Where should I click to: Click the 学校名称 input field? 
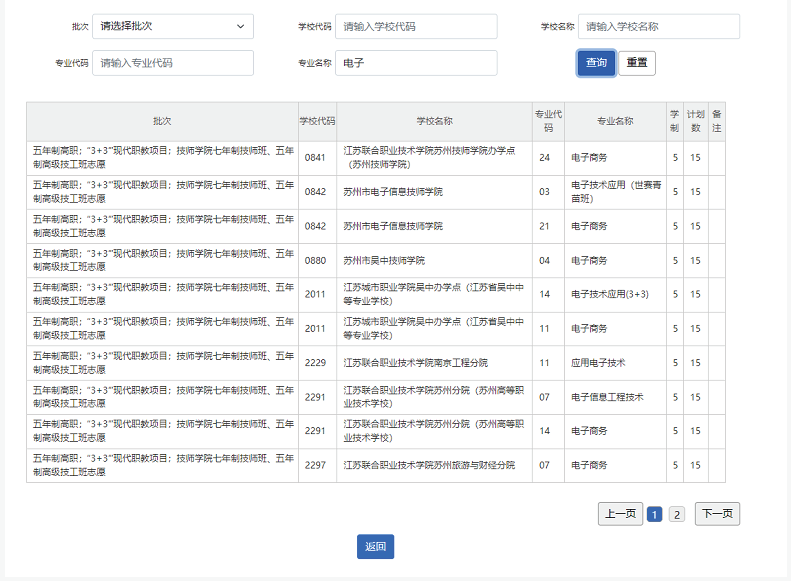[659, 27]
